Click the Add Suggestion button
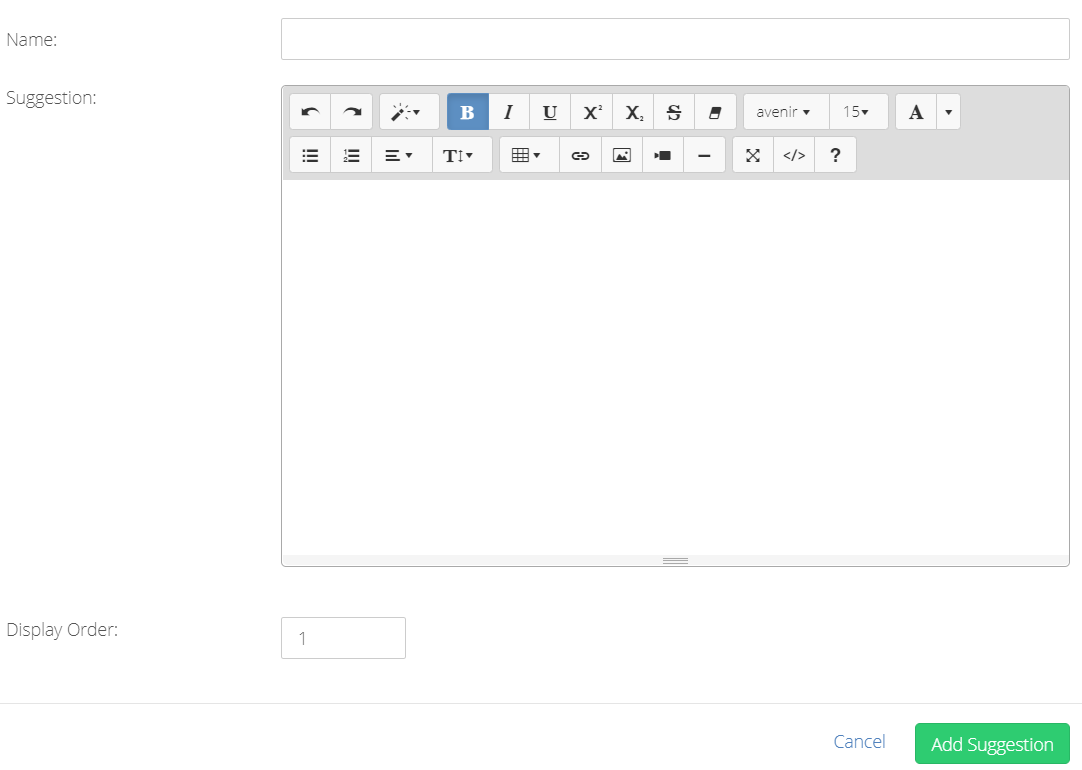Viewport: 1082px width, 770px height. pos(992,744)
